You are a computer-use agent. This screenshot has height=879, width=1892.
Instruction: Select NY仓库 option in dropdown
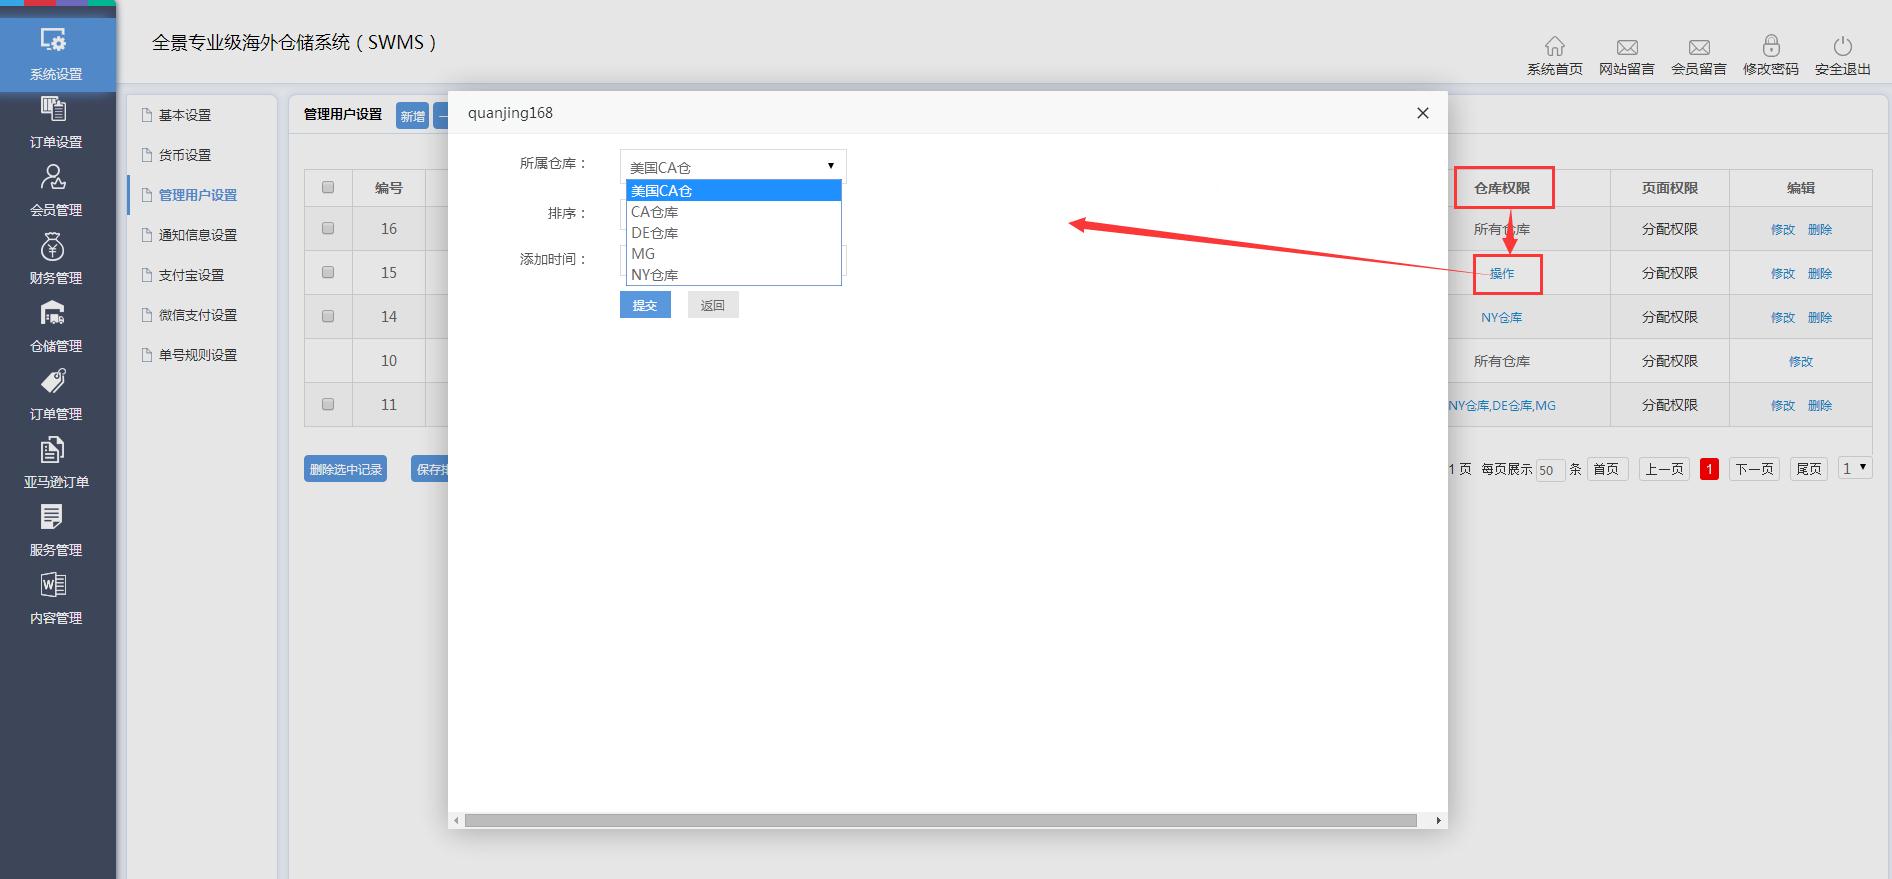pyautogui.click(x=655, y=275)
